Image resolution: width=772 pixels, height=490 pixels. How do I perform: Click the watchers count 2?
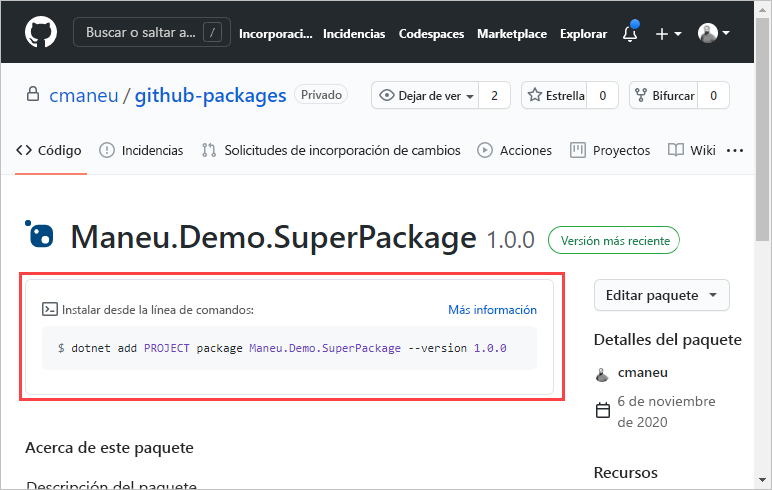494,96
